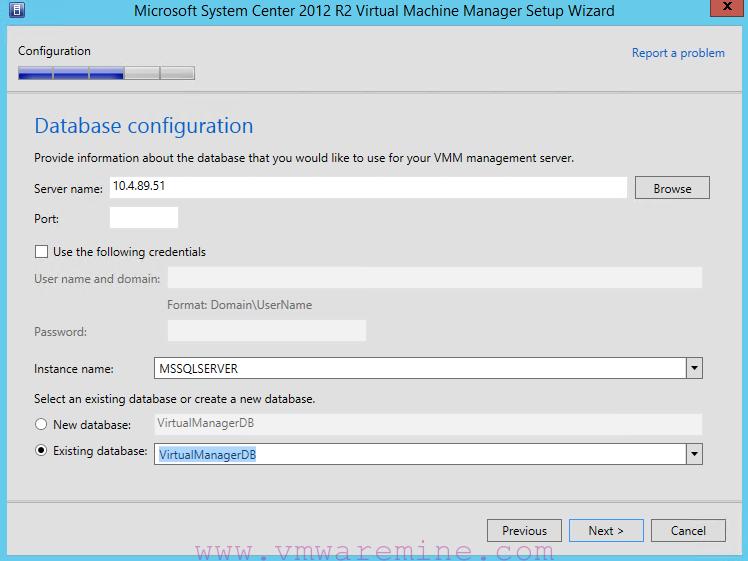Click the Database configuration heading

pyautogui.click(x=144, y=126)
